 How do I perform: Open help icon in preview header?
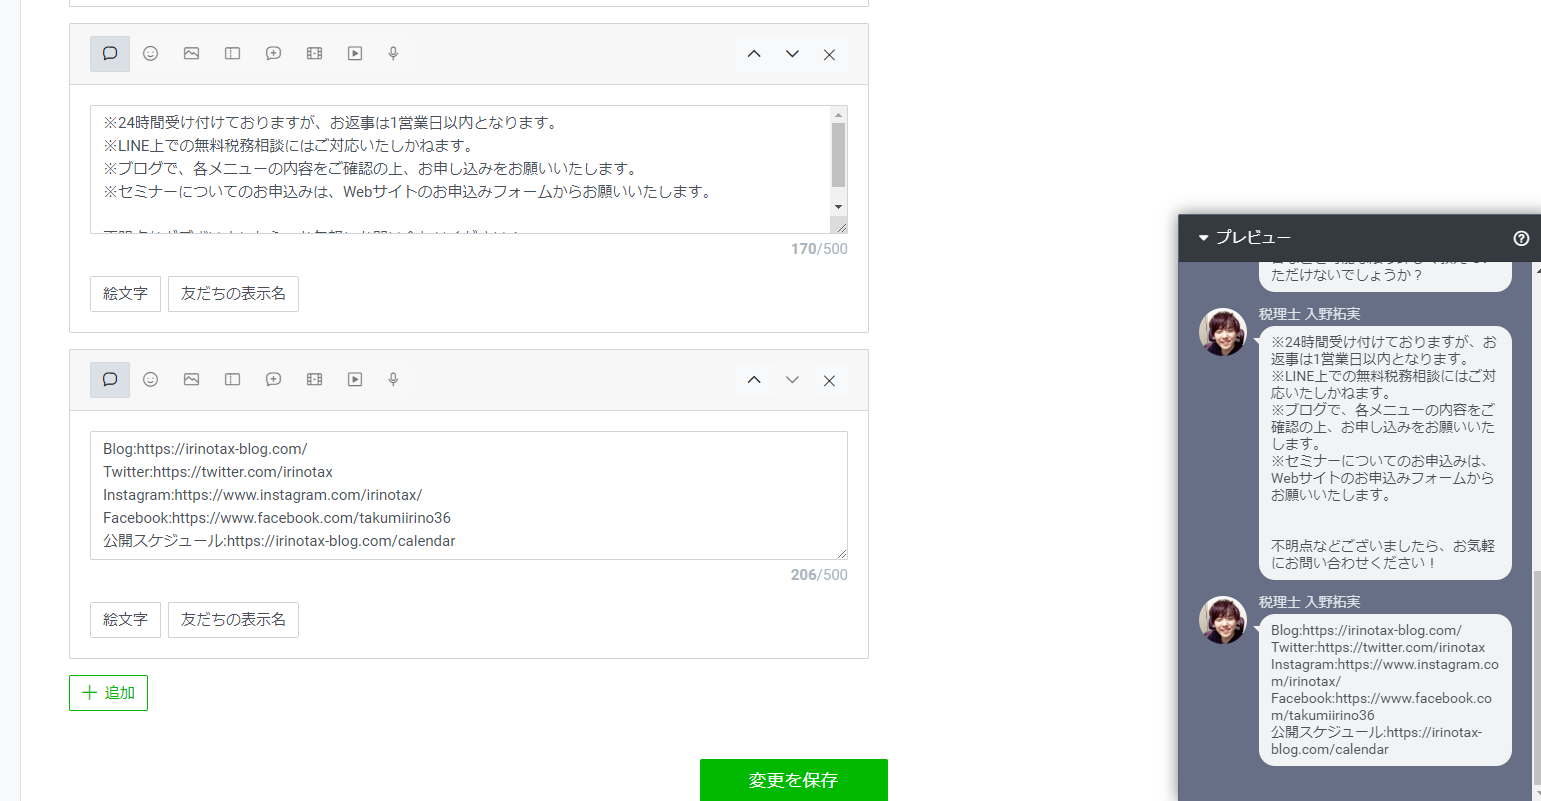[x=1522, y=238]
